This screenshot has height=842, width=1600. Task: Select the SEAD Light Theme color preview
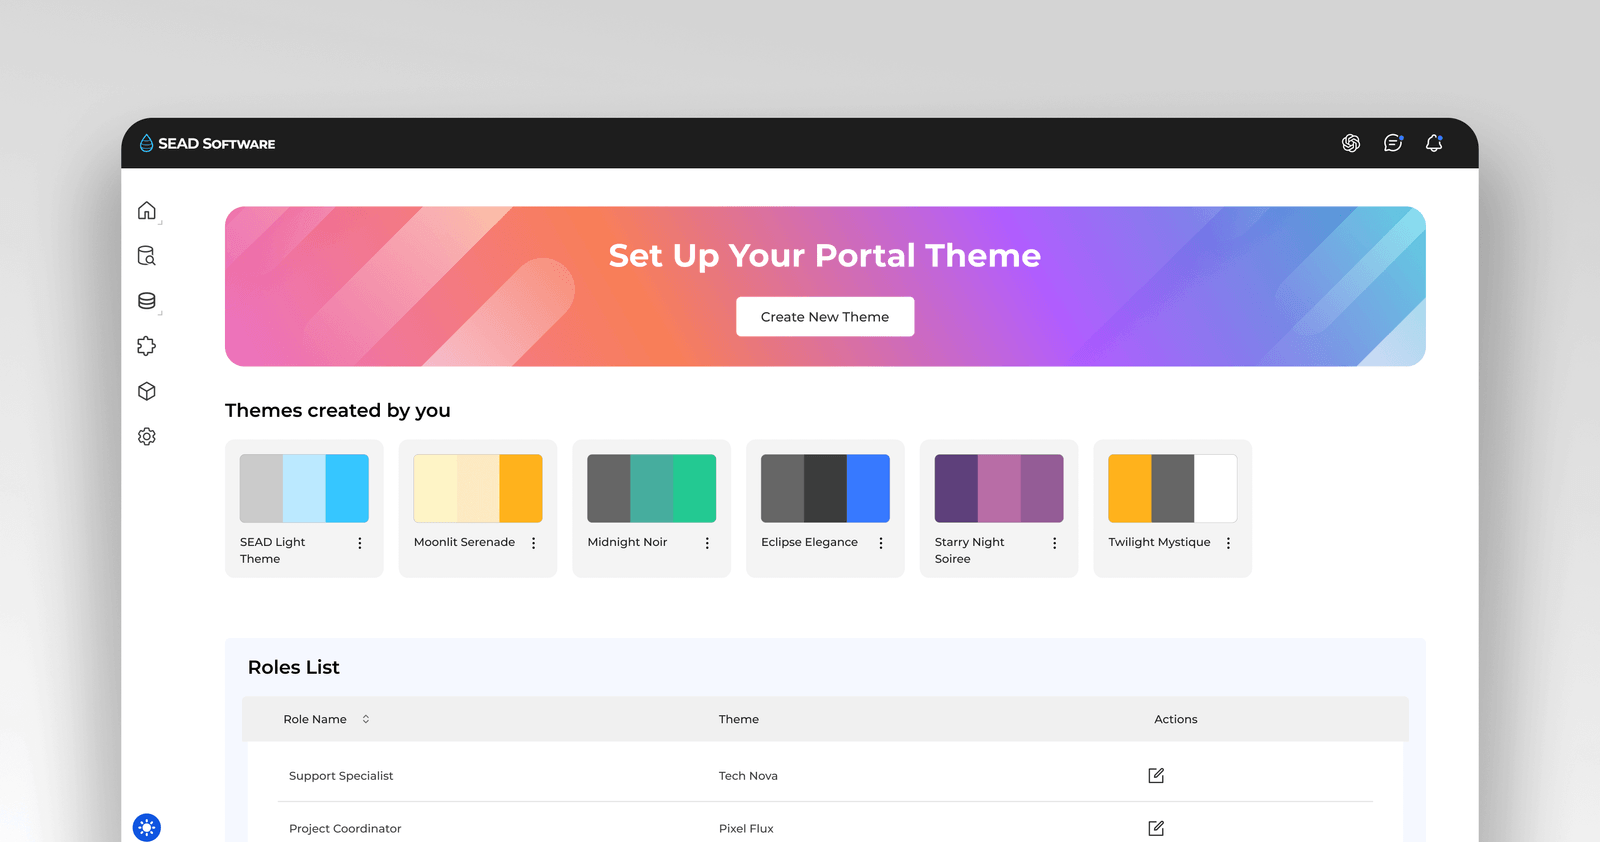[304, 489]
